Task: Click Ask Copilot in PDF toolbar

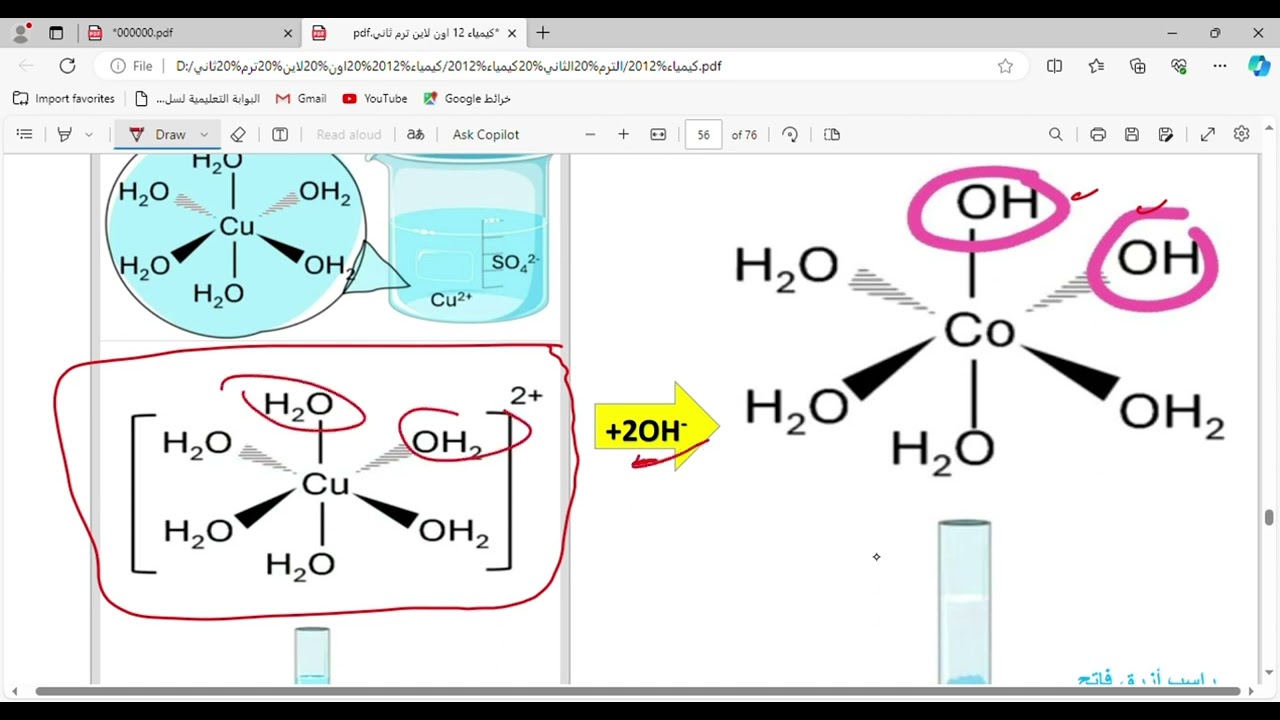Action: (x=486, y=134)
